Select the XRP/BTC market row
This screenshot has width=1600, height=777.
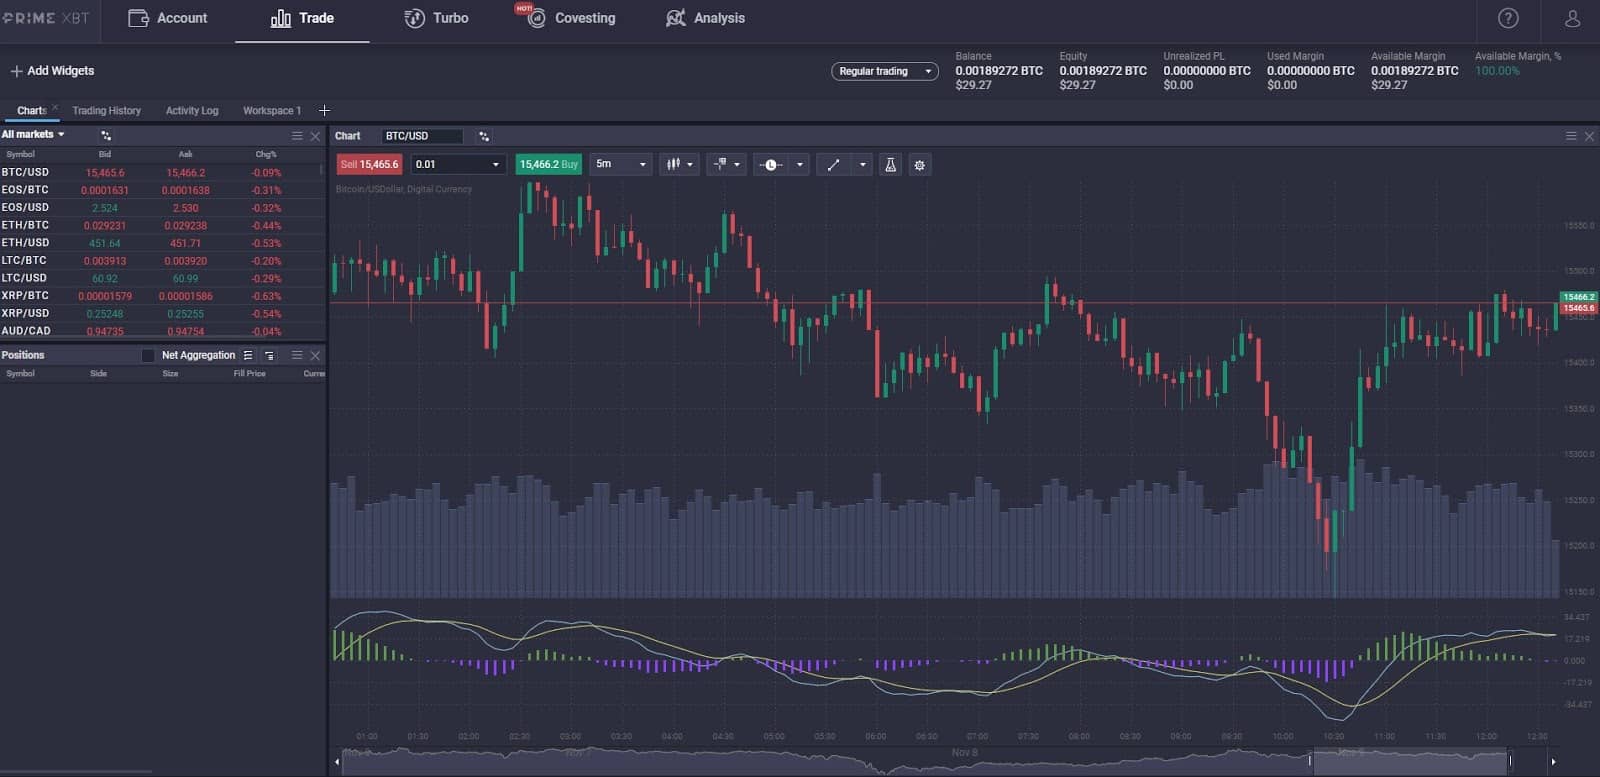(x=162, y=295)
